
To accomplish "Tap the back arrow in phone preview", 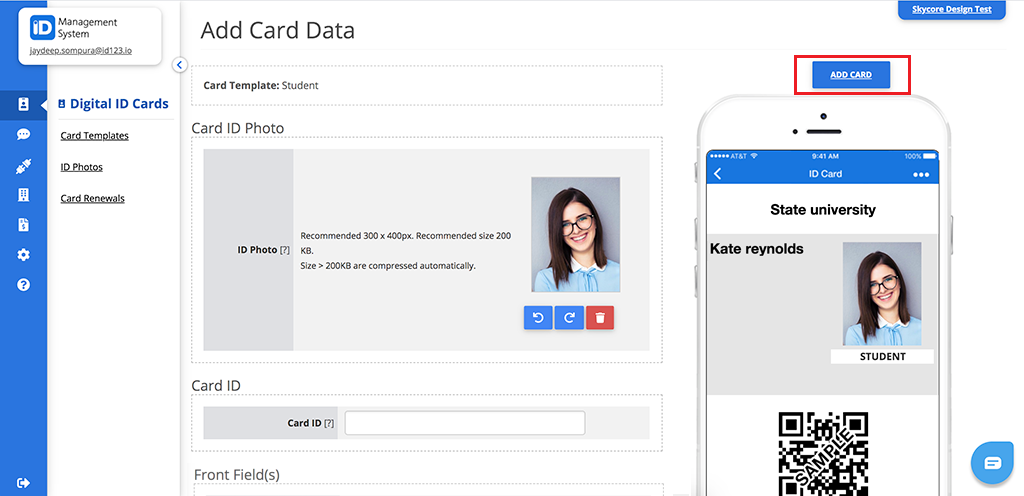I will (718, 174).
